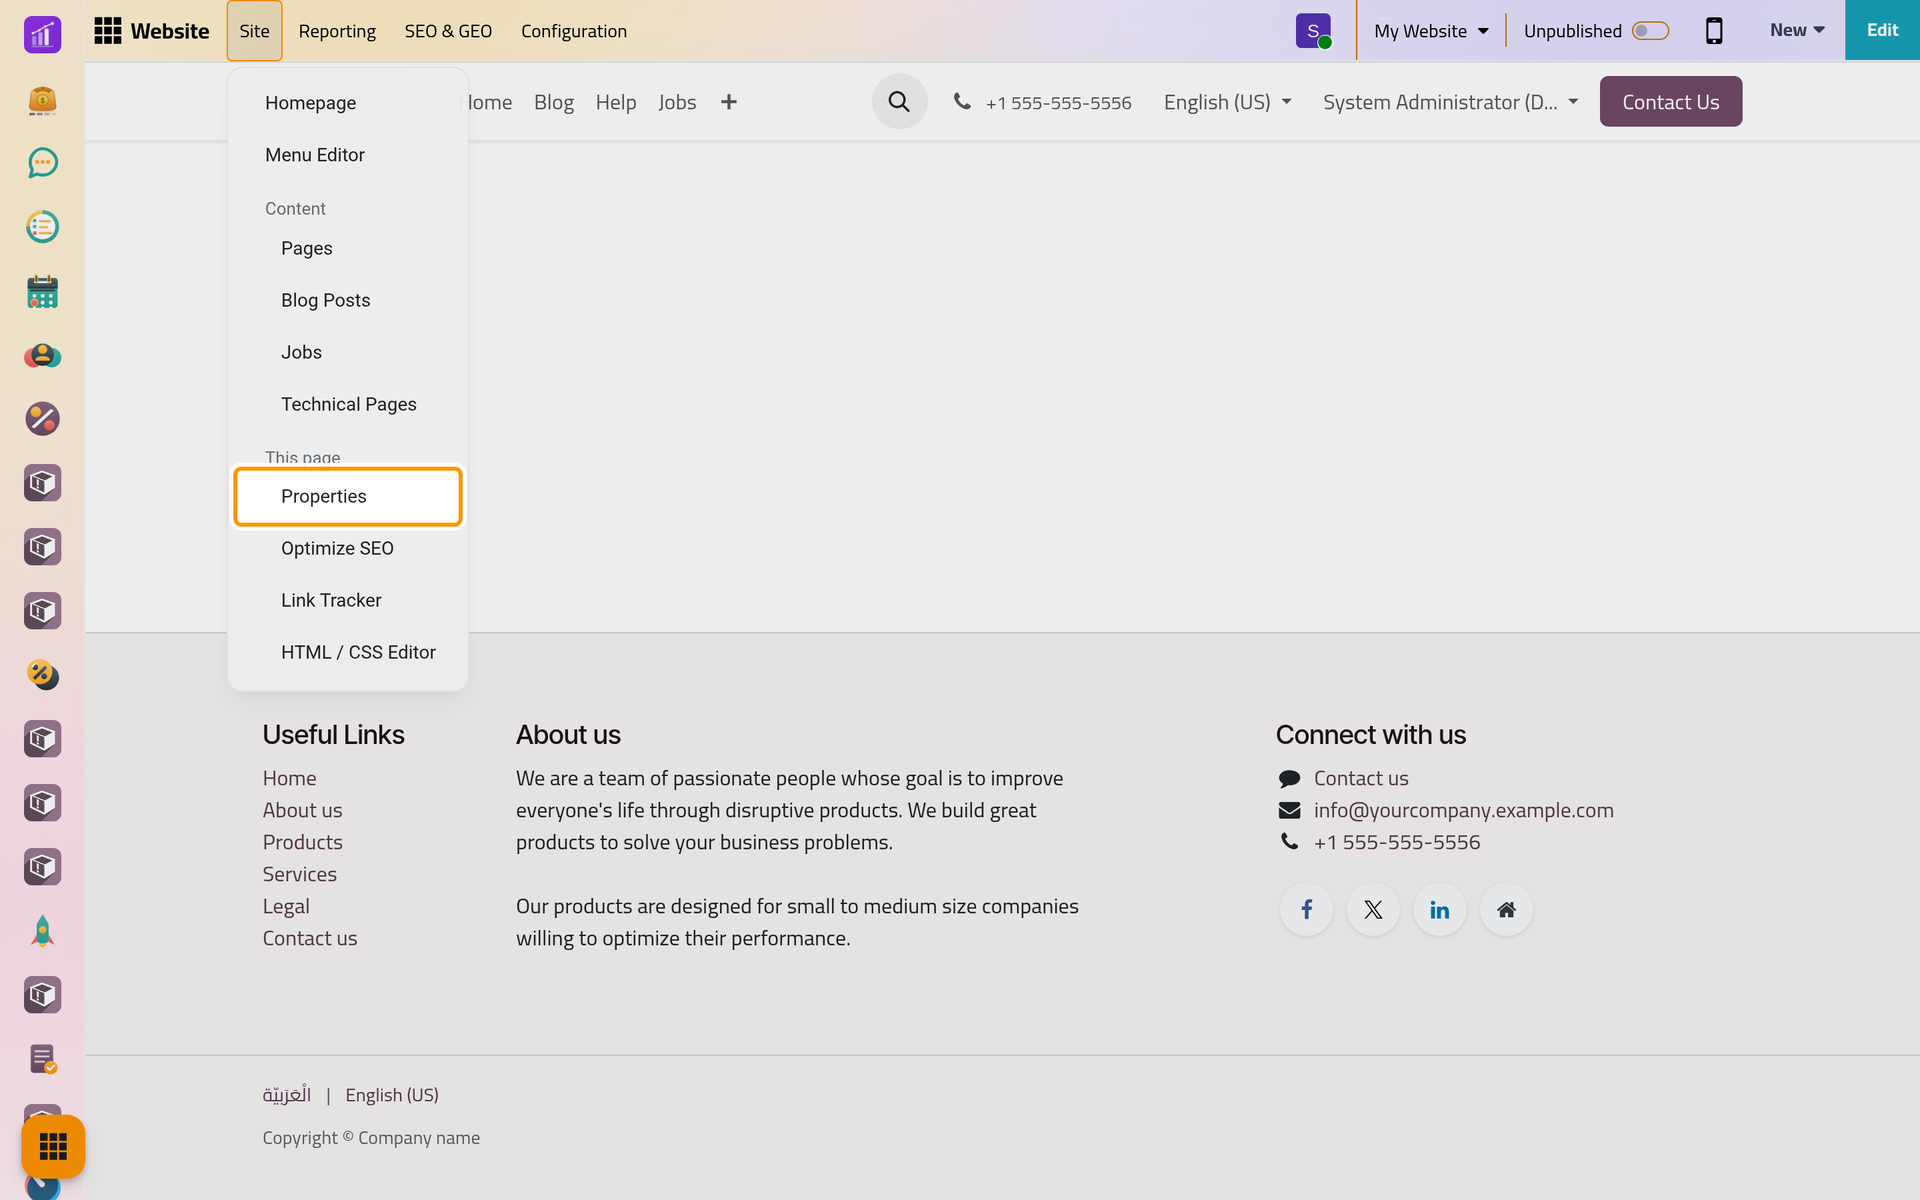Open the Help link in website navigation
The height and width of the screenshot is (1200, 1920).
tap(616, 102)
